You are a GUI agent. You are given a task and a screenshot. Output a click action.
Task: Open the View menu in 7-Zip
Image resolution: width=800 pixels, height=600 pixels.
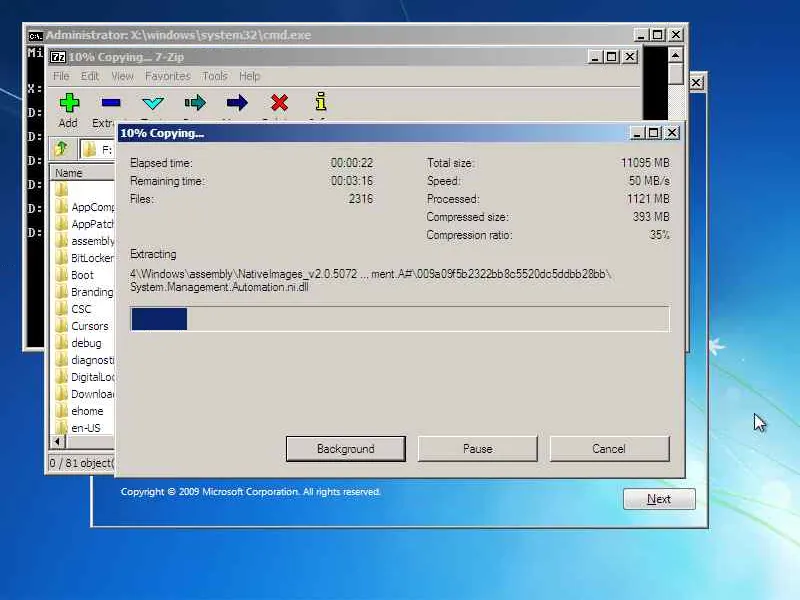tap(122, 76)
